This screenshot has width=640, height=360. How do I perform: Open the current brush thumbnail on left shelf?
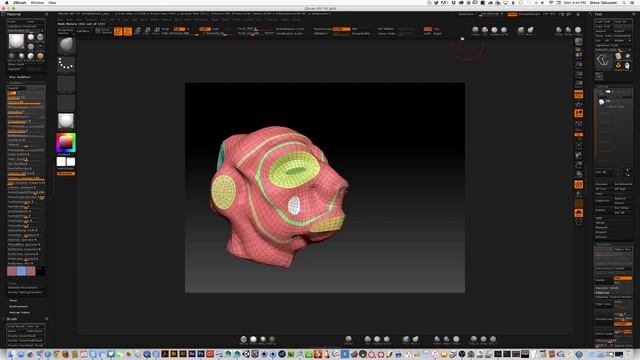pos(66,45)
